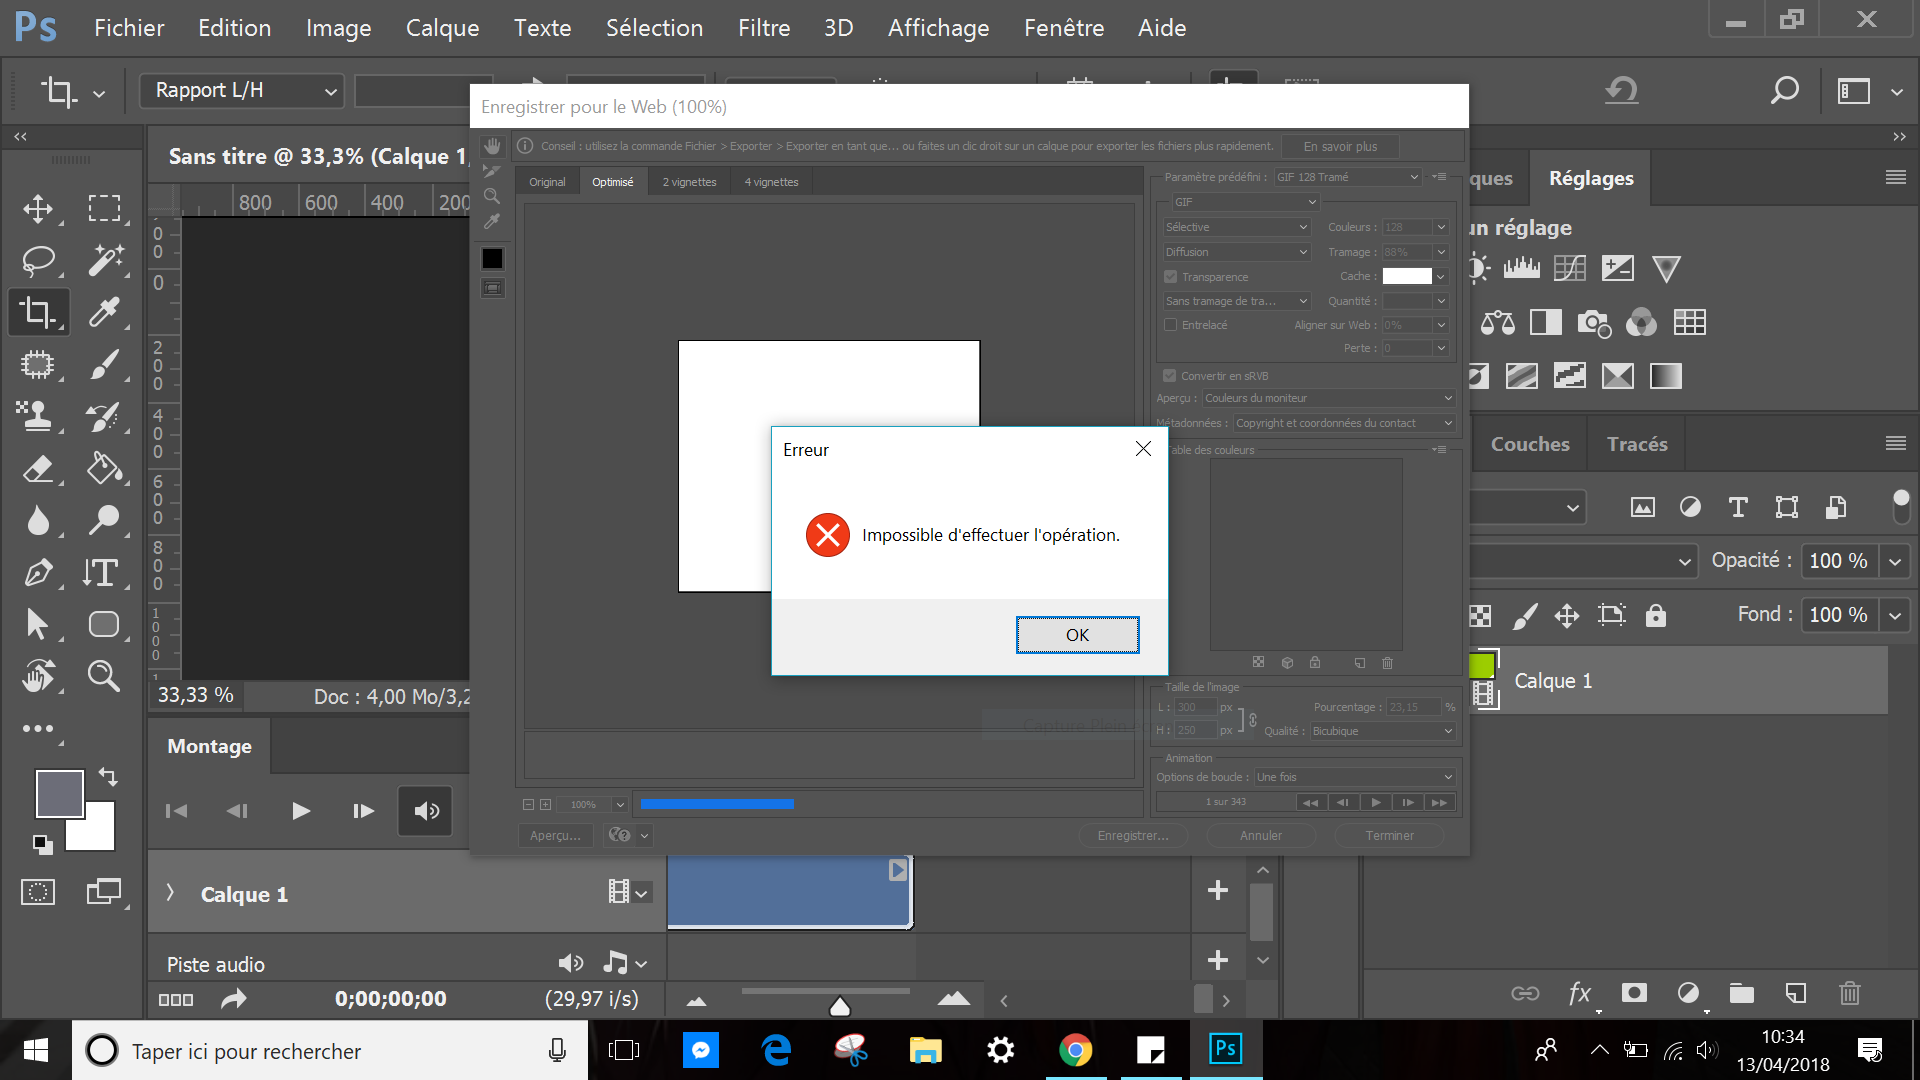
Task: Expand Calque 1 track in Montage
Action: [170, 893]
